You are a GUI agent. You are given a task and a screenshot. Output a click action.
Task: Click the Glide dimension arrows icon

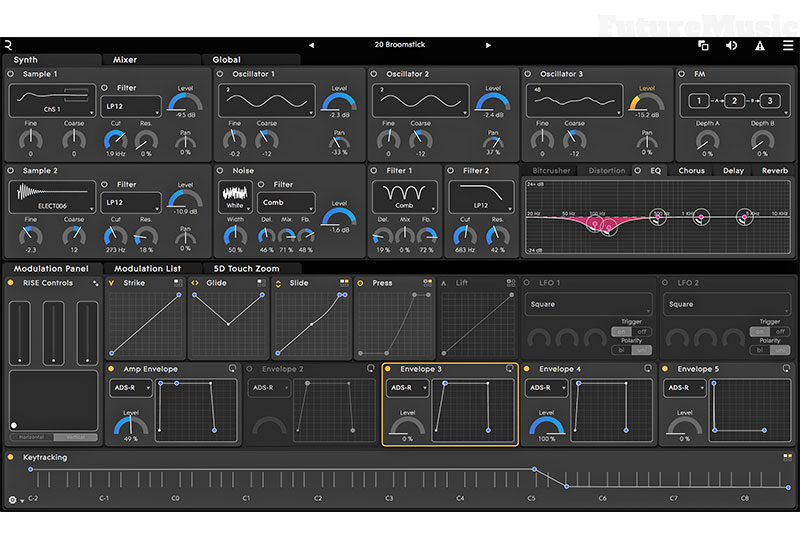194,283
